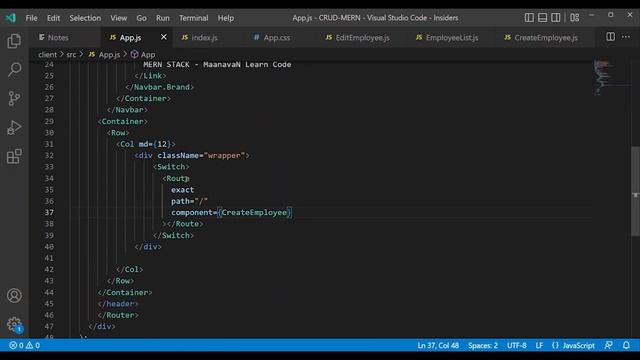The height and width of the screenshot is (360, 640).
Task: Click the feedback icon in status bar
Action: [609, 345]
